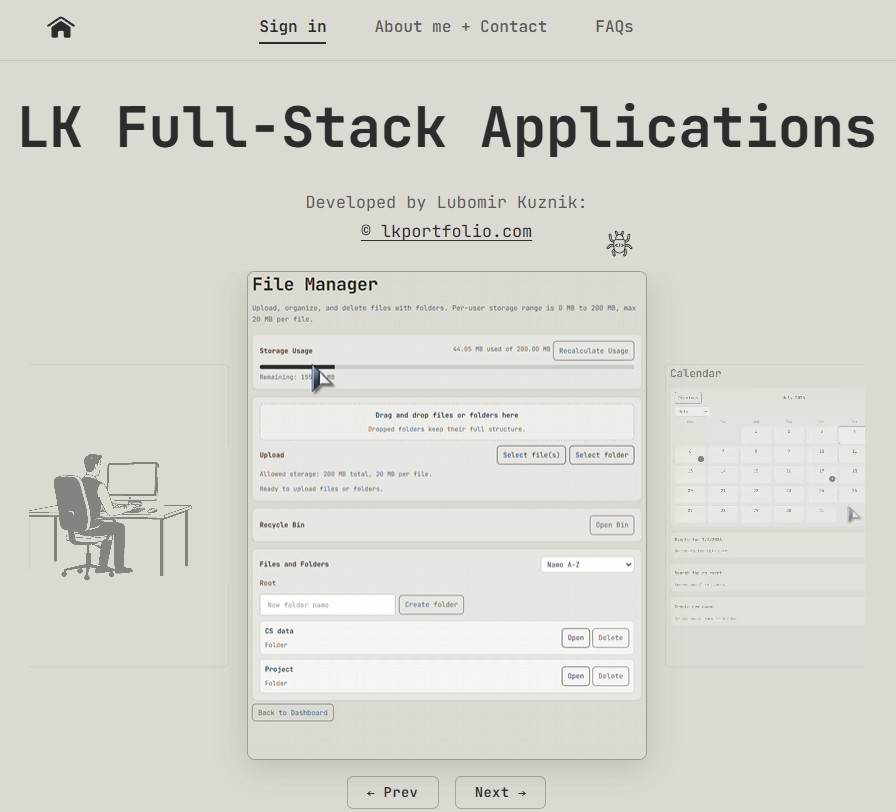
Task: Click the drag and drop files area
Action: coord(446,422)
